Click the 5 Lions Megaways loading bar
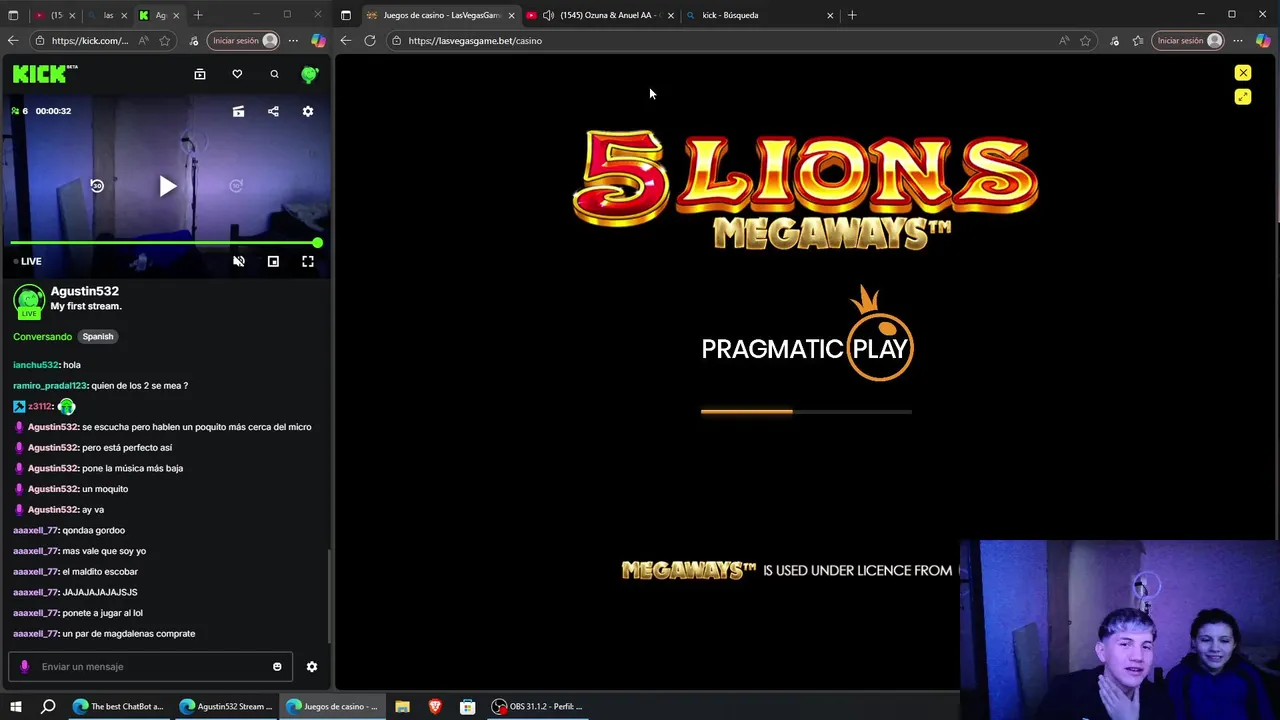Viewport: 1280px width, 720px height. (x=806, y=411)
